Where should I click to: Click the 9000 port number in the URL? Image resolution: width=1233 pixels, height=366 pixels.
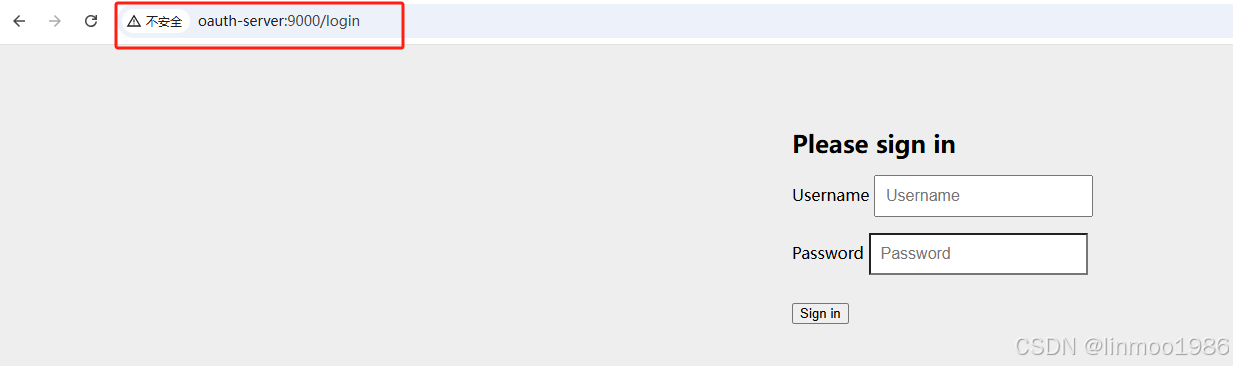pyautogui.click(x=303, y=21)
